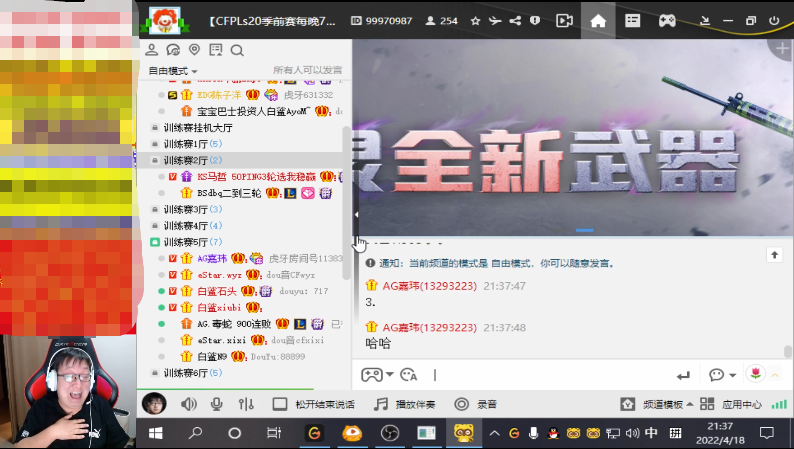Click the flower gift icon
Image resolution: width=794 pixels, height=449 pixels.
pos(756,374)
